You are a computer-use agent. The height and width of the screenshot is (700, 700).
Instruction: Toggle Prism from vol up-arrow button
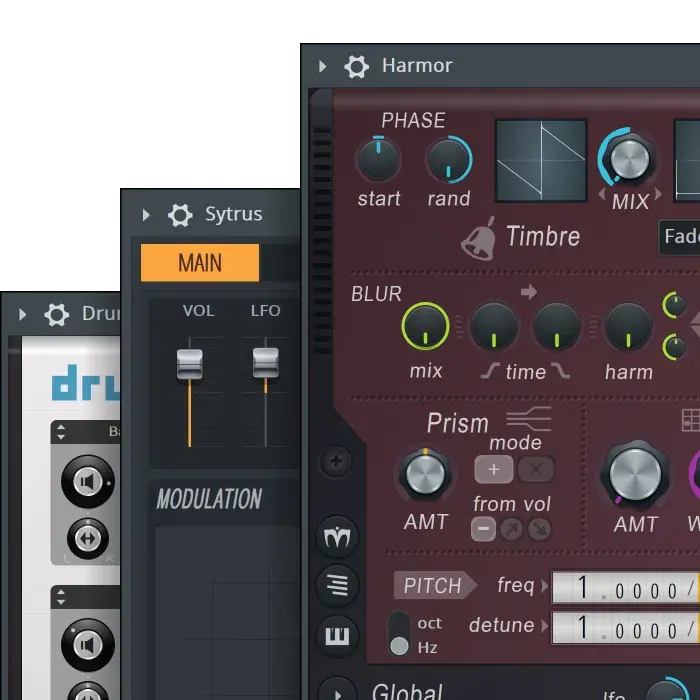tap(512, 529)
